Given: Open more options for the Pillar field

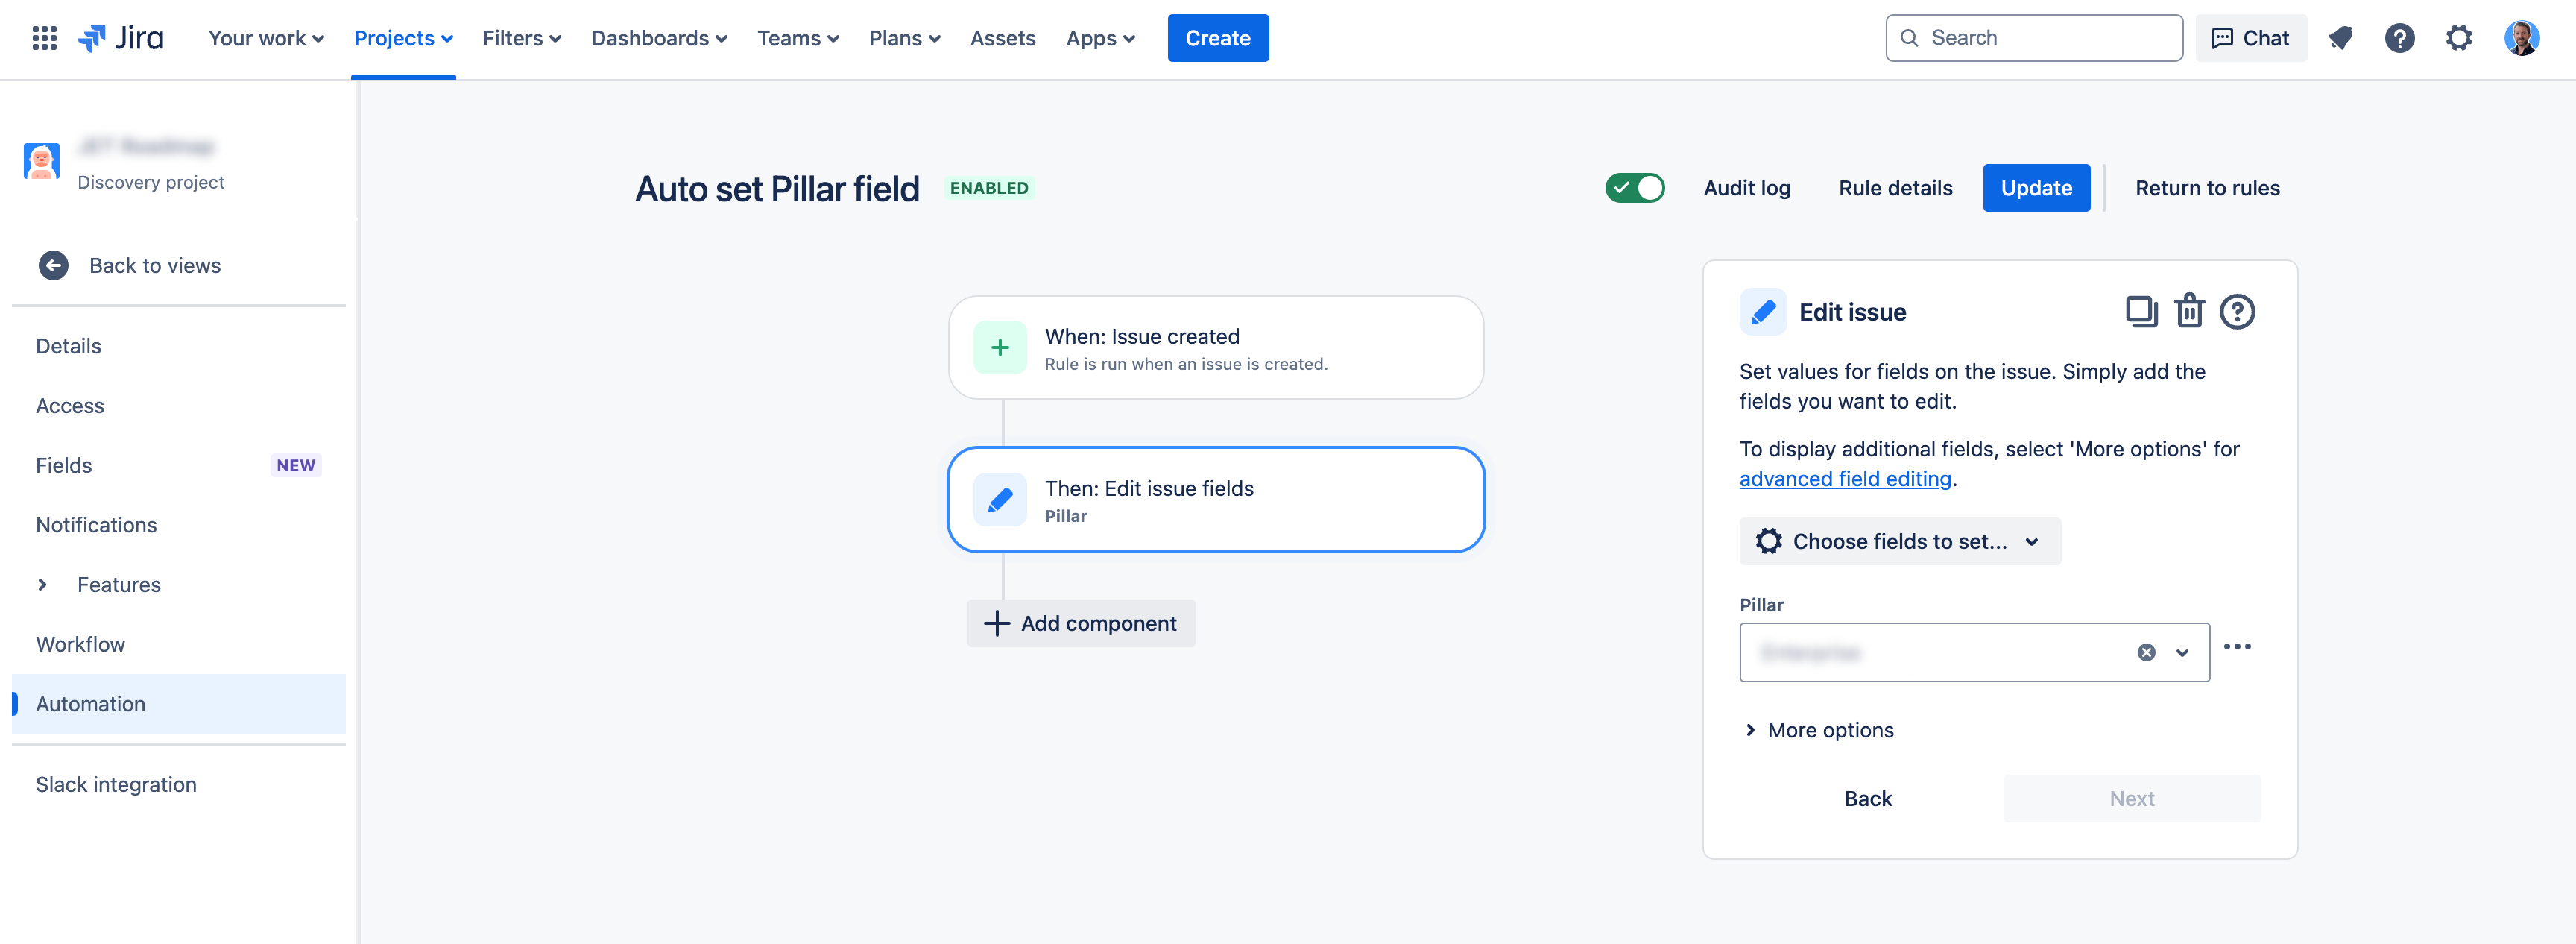Looking at the screenshot, I should 2238,647.
